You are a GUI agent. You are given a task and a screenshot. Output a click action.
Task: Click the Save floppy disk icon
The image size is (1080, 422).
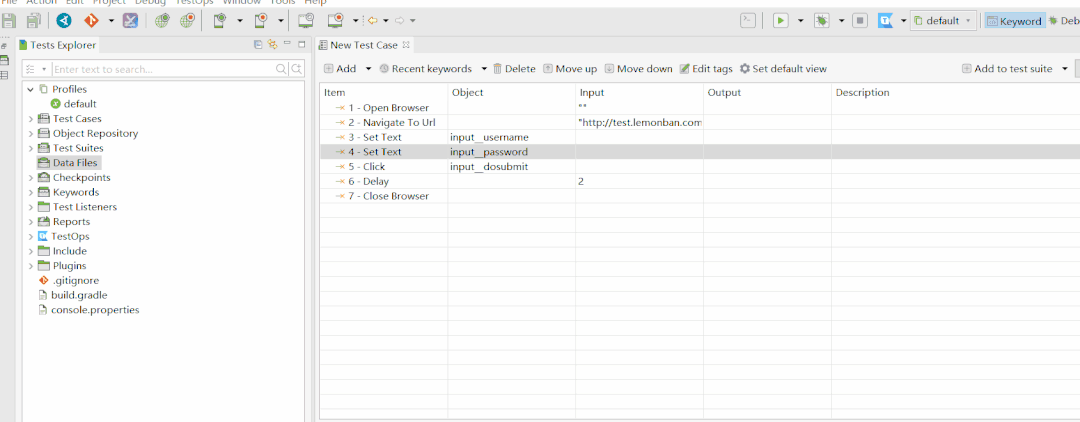(9, 21)
